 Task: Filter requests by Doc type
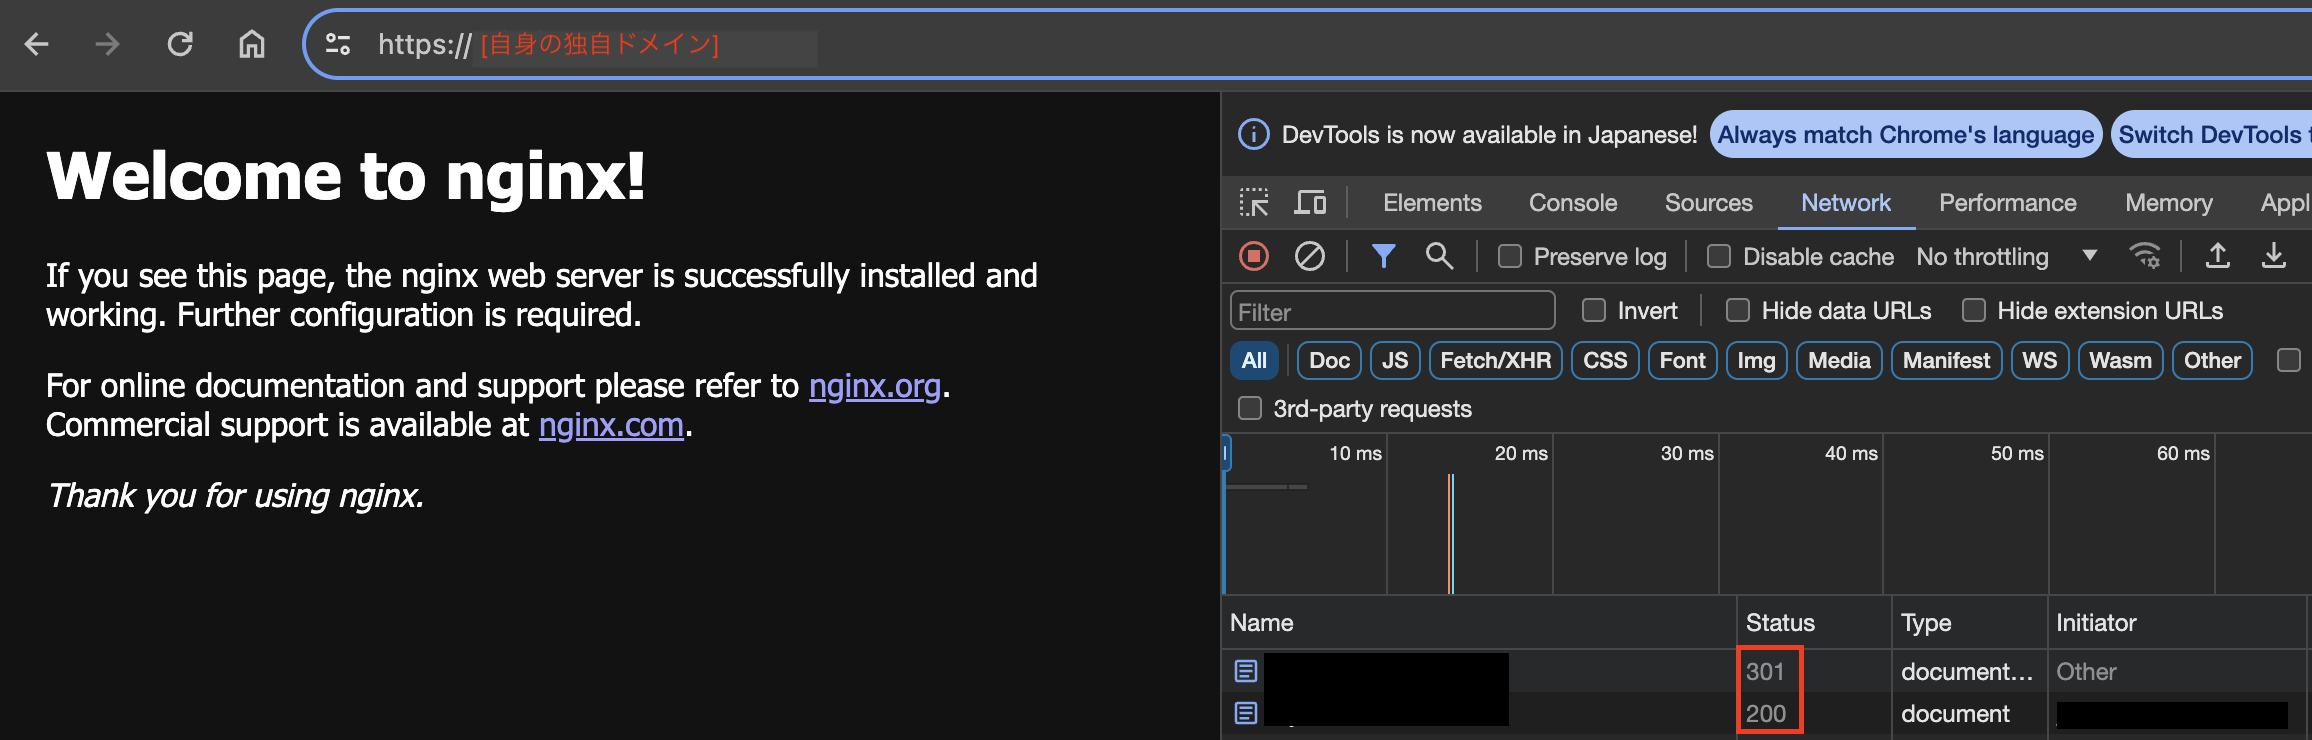point(1329,360)
